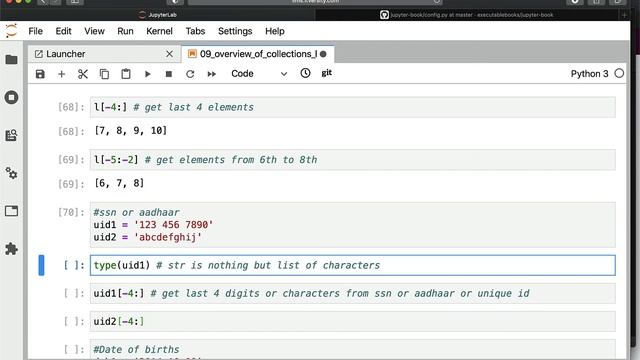Click the l[-5:-2] code cell
This screenshot has height=360, width=640.
pyautogui.click(x=353, y=160)
